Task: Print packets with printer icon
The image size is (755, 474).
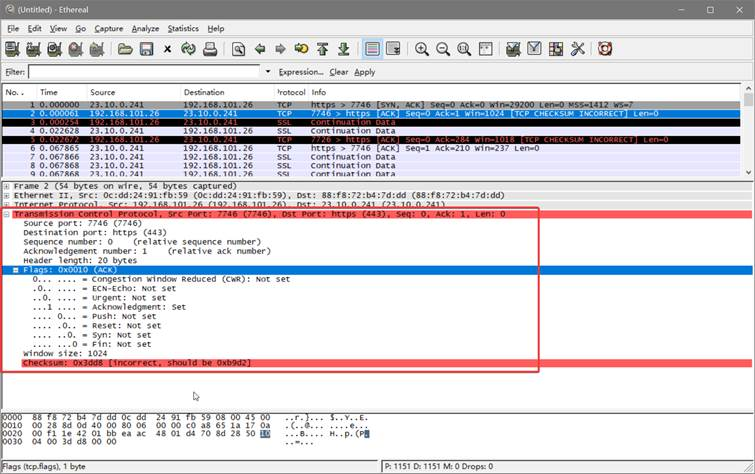Action: click(210, 49)
